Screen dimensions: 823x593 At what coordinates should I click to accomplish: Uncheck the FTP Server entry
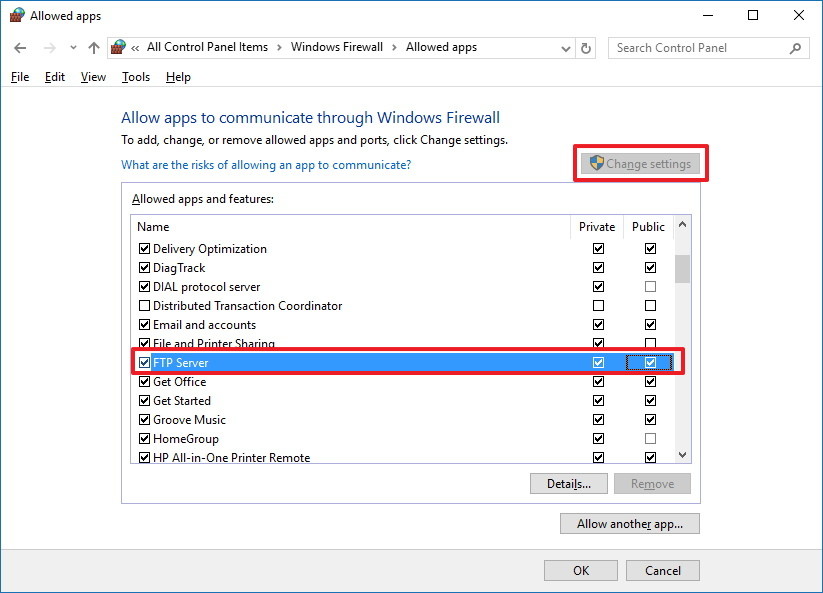(x=144, y=362)
